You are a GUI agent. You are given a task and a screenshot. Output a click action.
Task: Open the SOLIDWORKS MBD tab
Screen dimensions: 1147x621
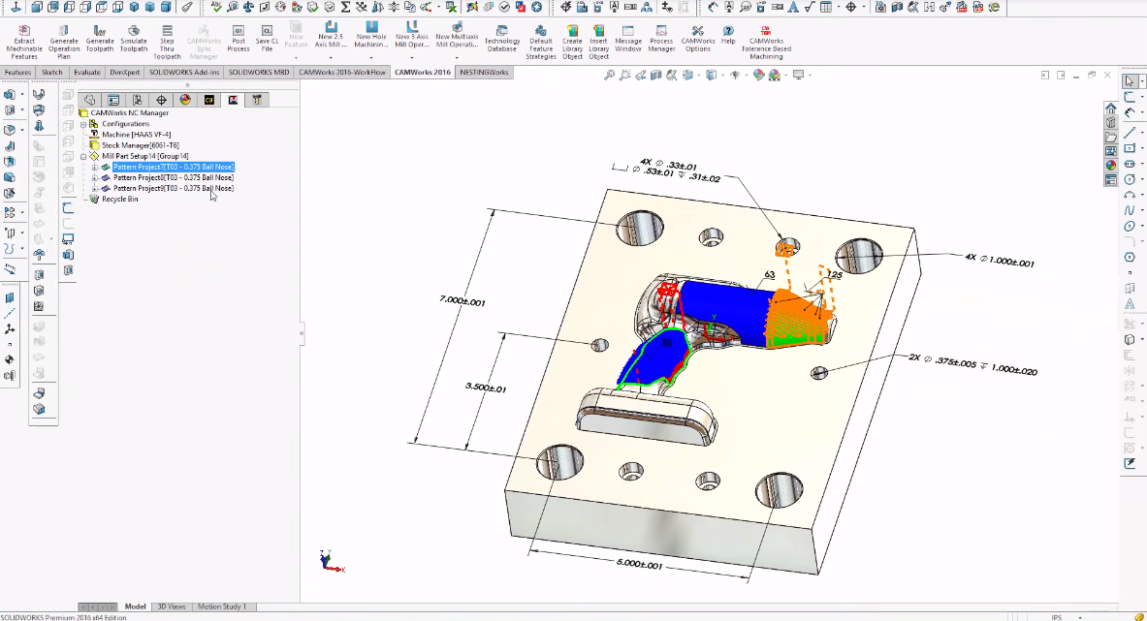(259, 72)
